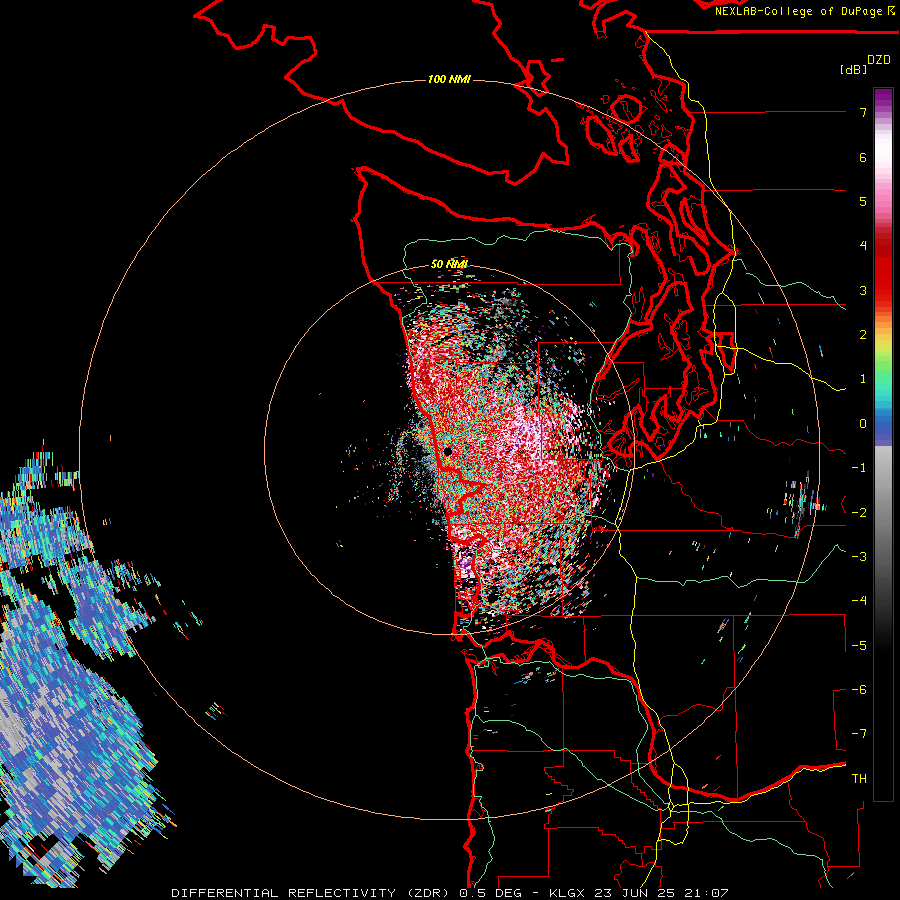Click the 0.5 DEG elevation angle text

coord(491,893)
